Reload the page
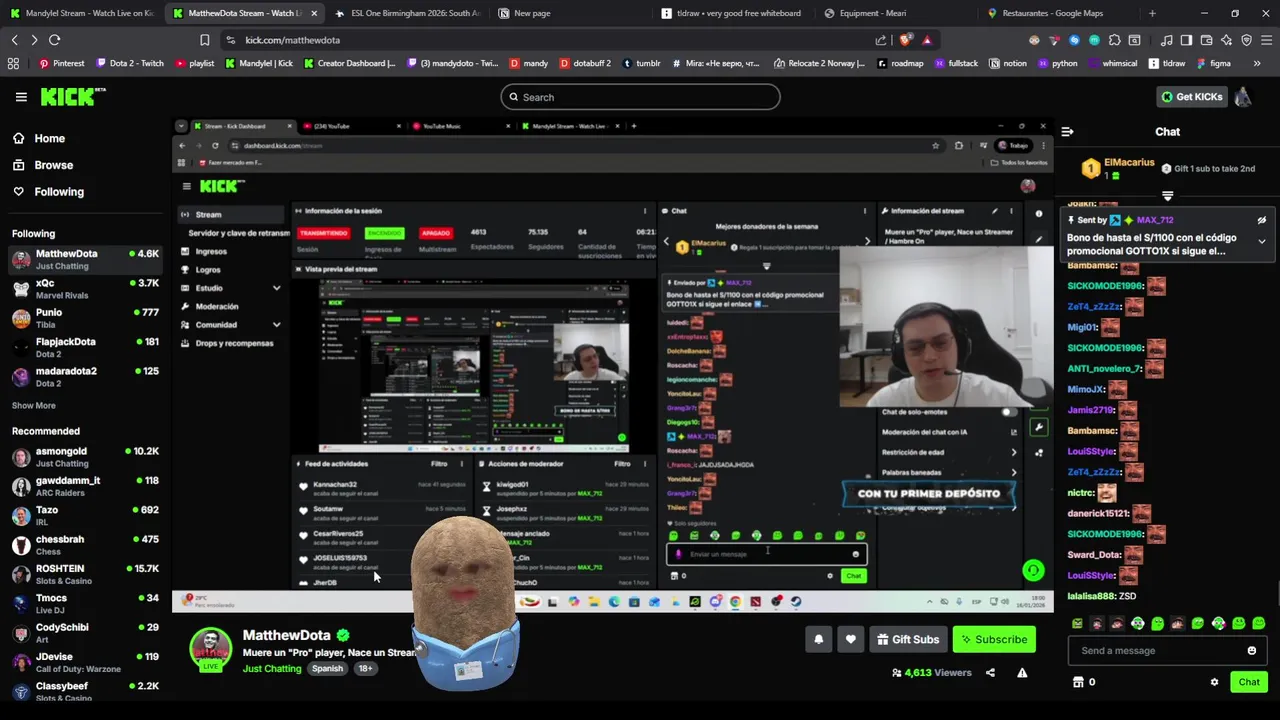 (x=54, y=40)
